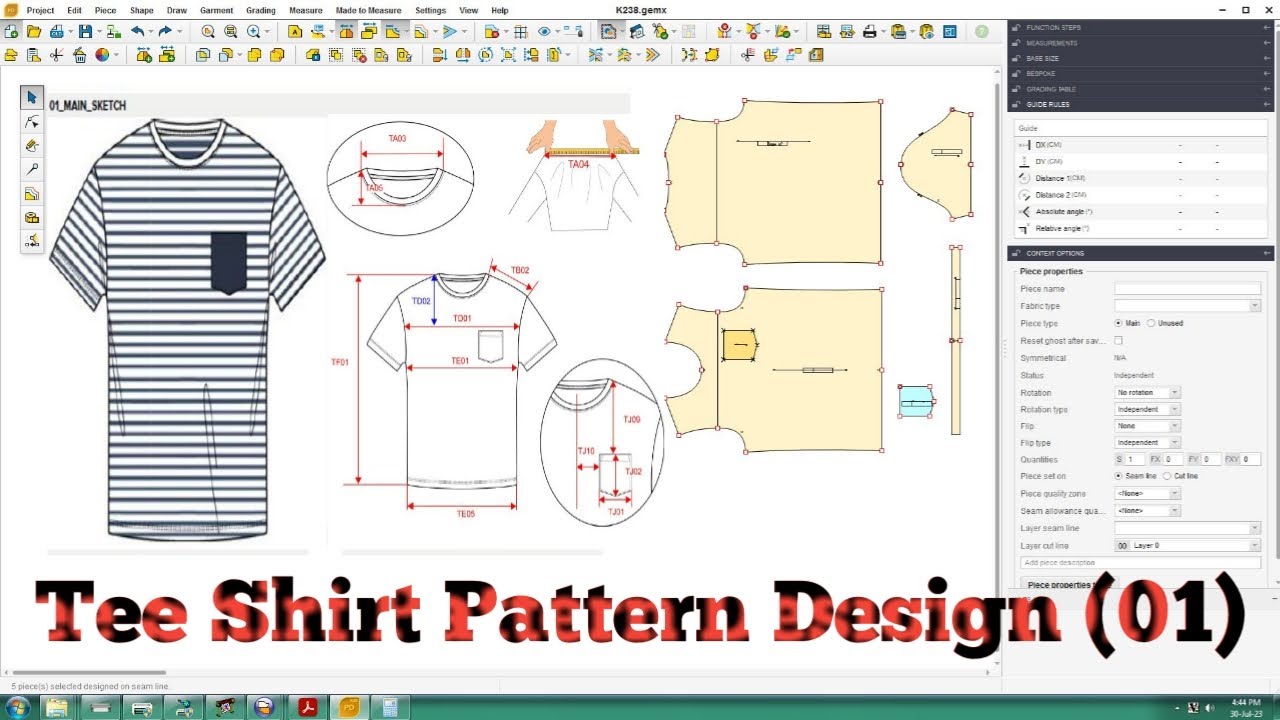Click the Piece name input field
The width and height of the screenshot is (1280, 720).
[x=1188, y=289]
